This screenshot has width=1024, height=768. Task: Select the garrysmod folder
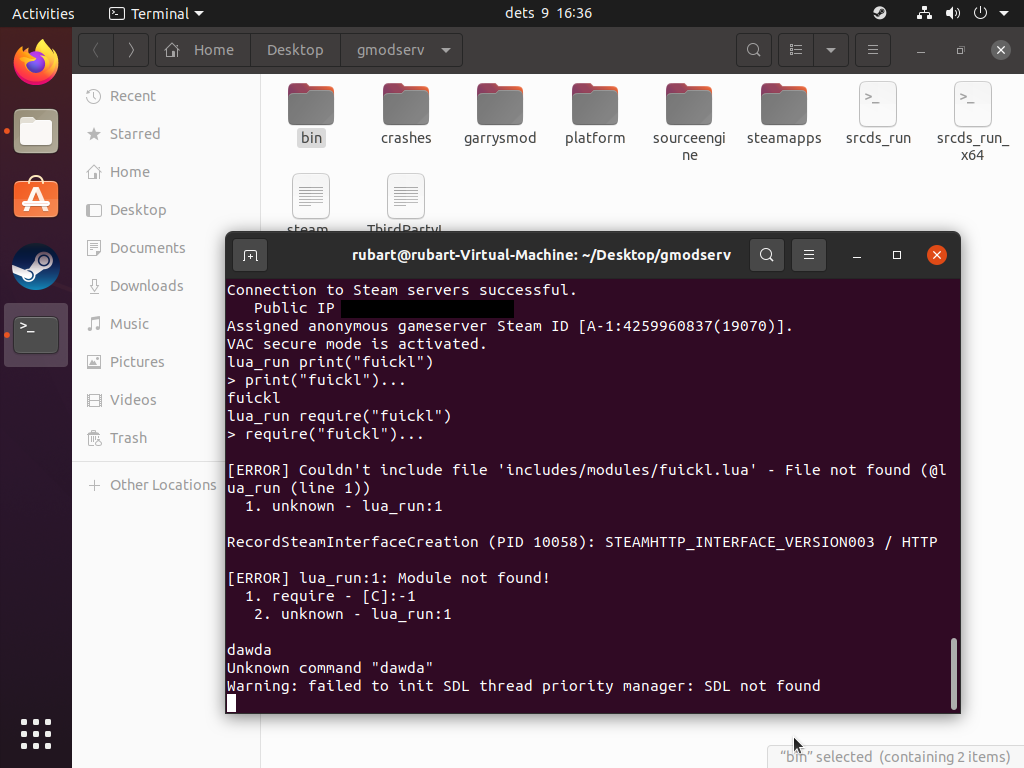[x=500, y=114]
